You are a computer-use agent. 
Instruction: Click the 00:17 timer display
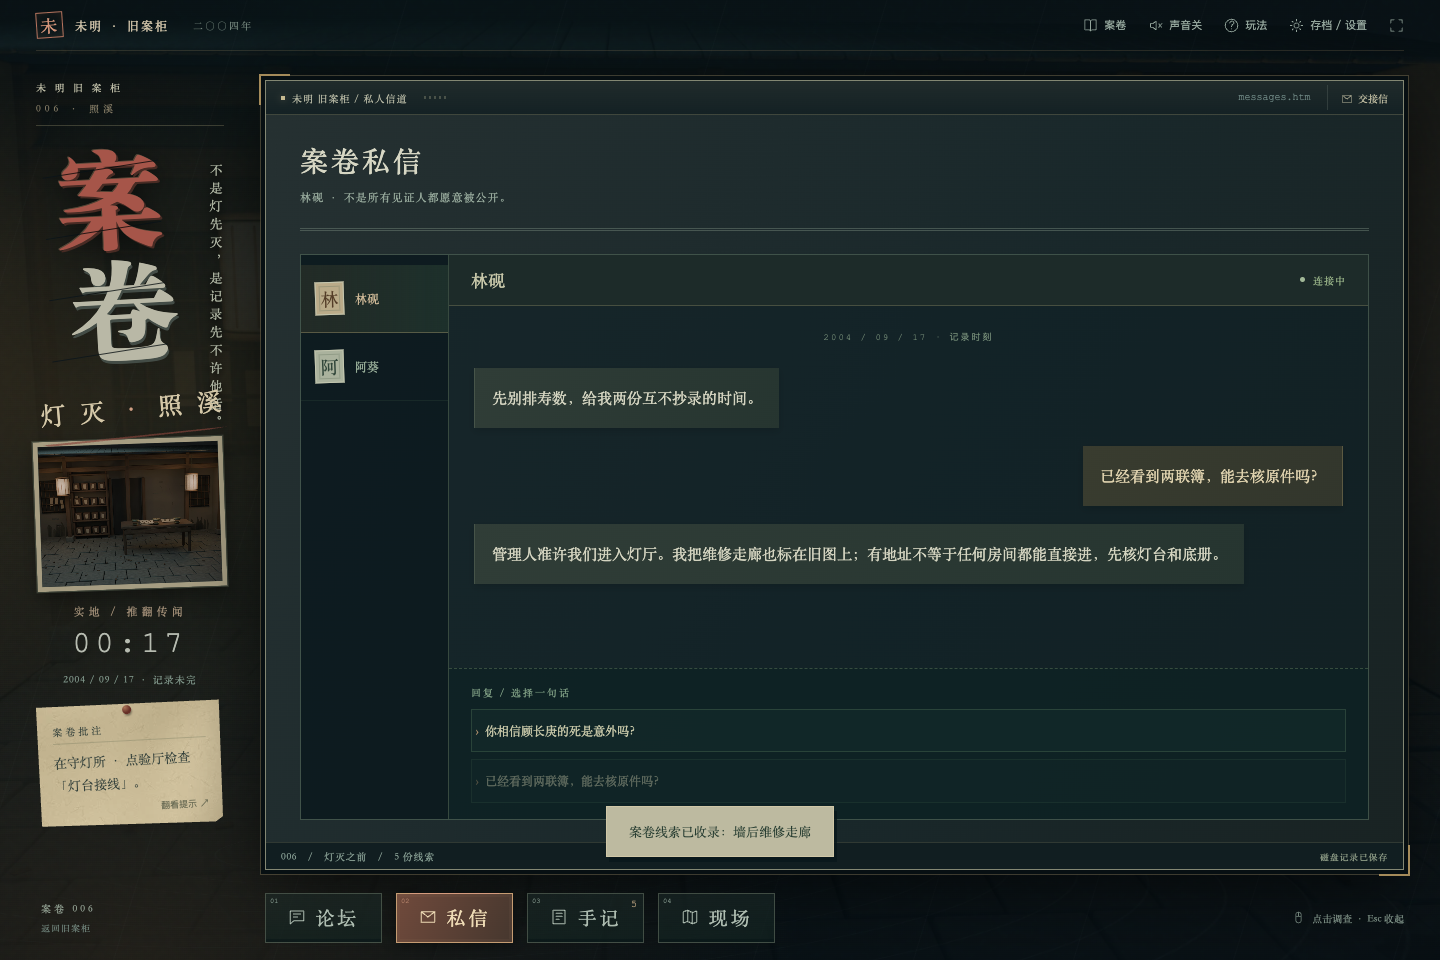click(129, 643)
